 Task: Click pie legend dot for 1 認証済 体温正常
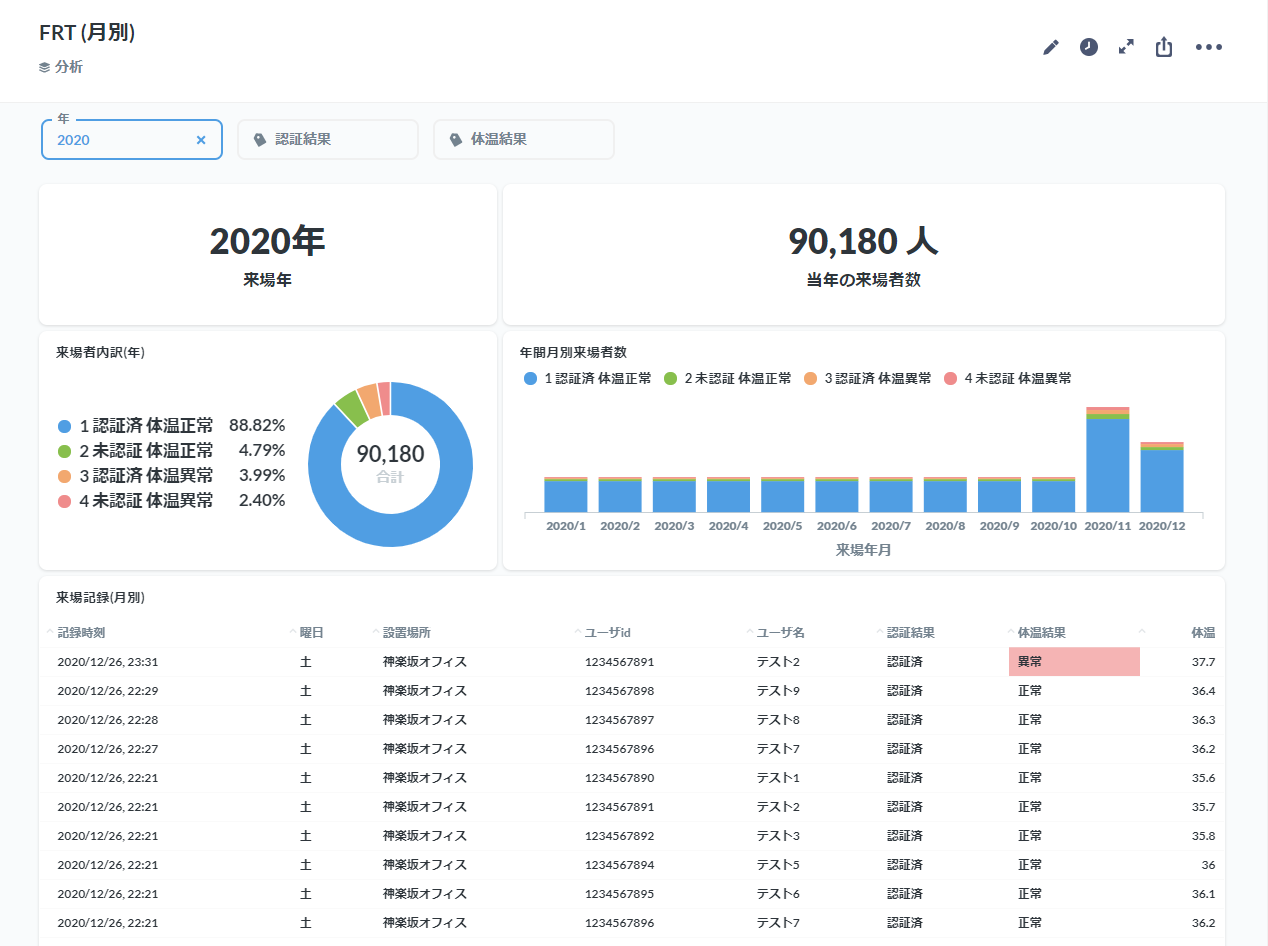coord(65,426)
